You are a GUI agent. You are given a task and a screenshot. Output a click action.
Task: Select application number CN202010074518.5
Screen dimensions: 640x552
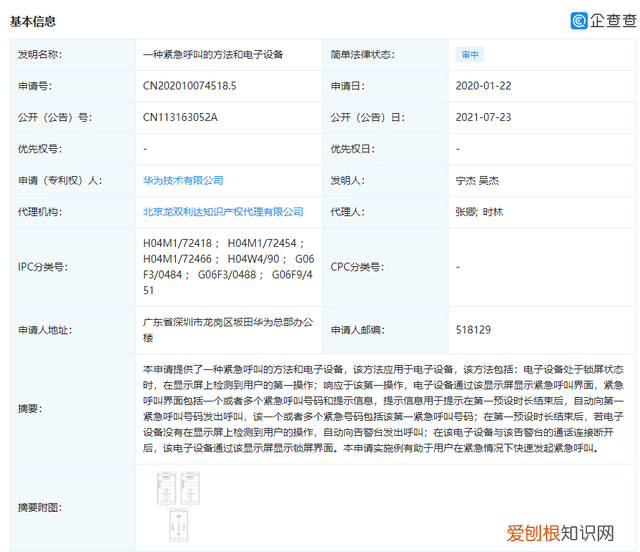189,86
